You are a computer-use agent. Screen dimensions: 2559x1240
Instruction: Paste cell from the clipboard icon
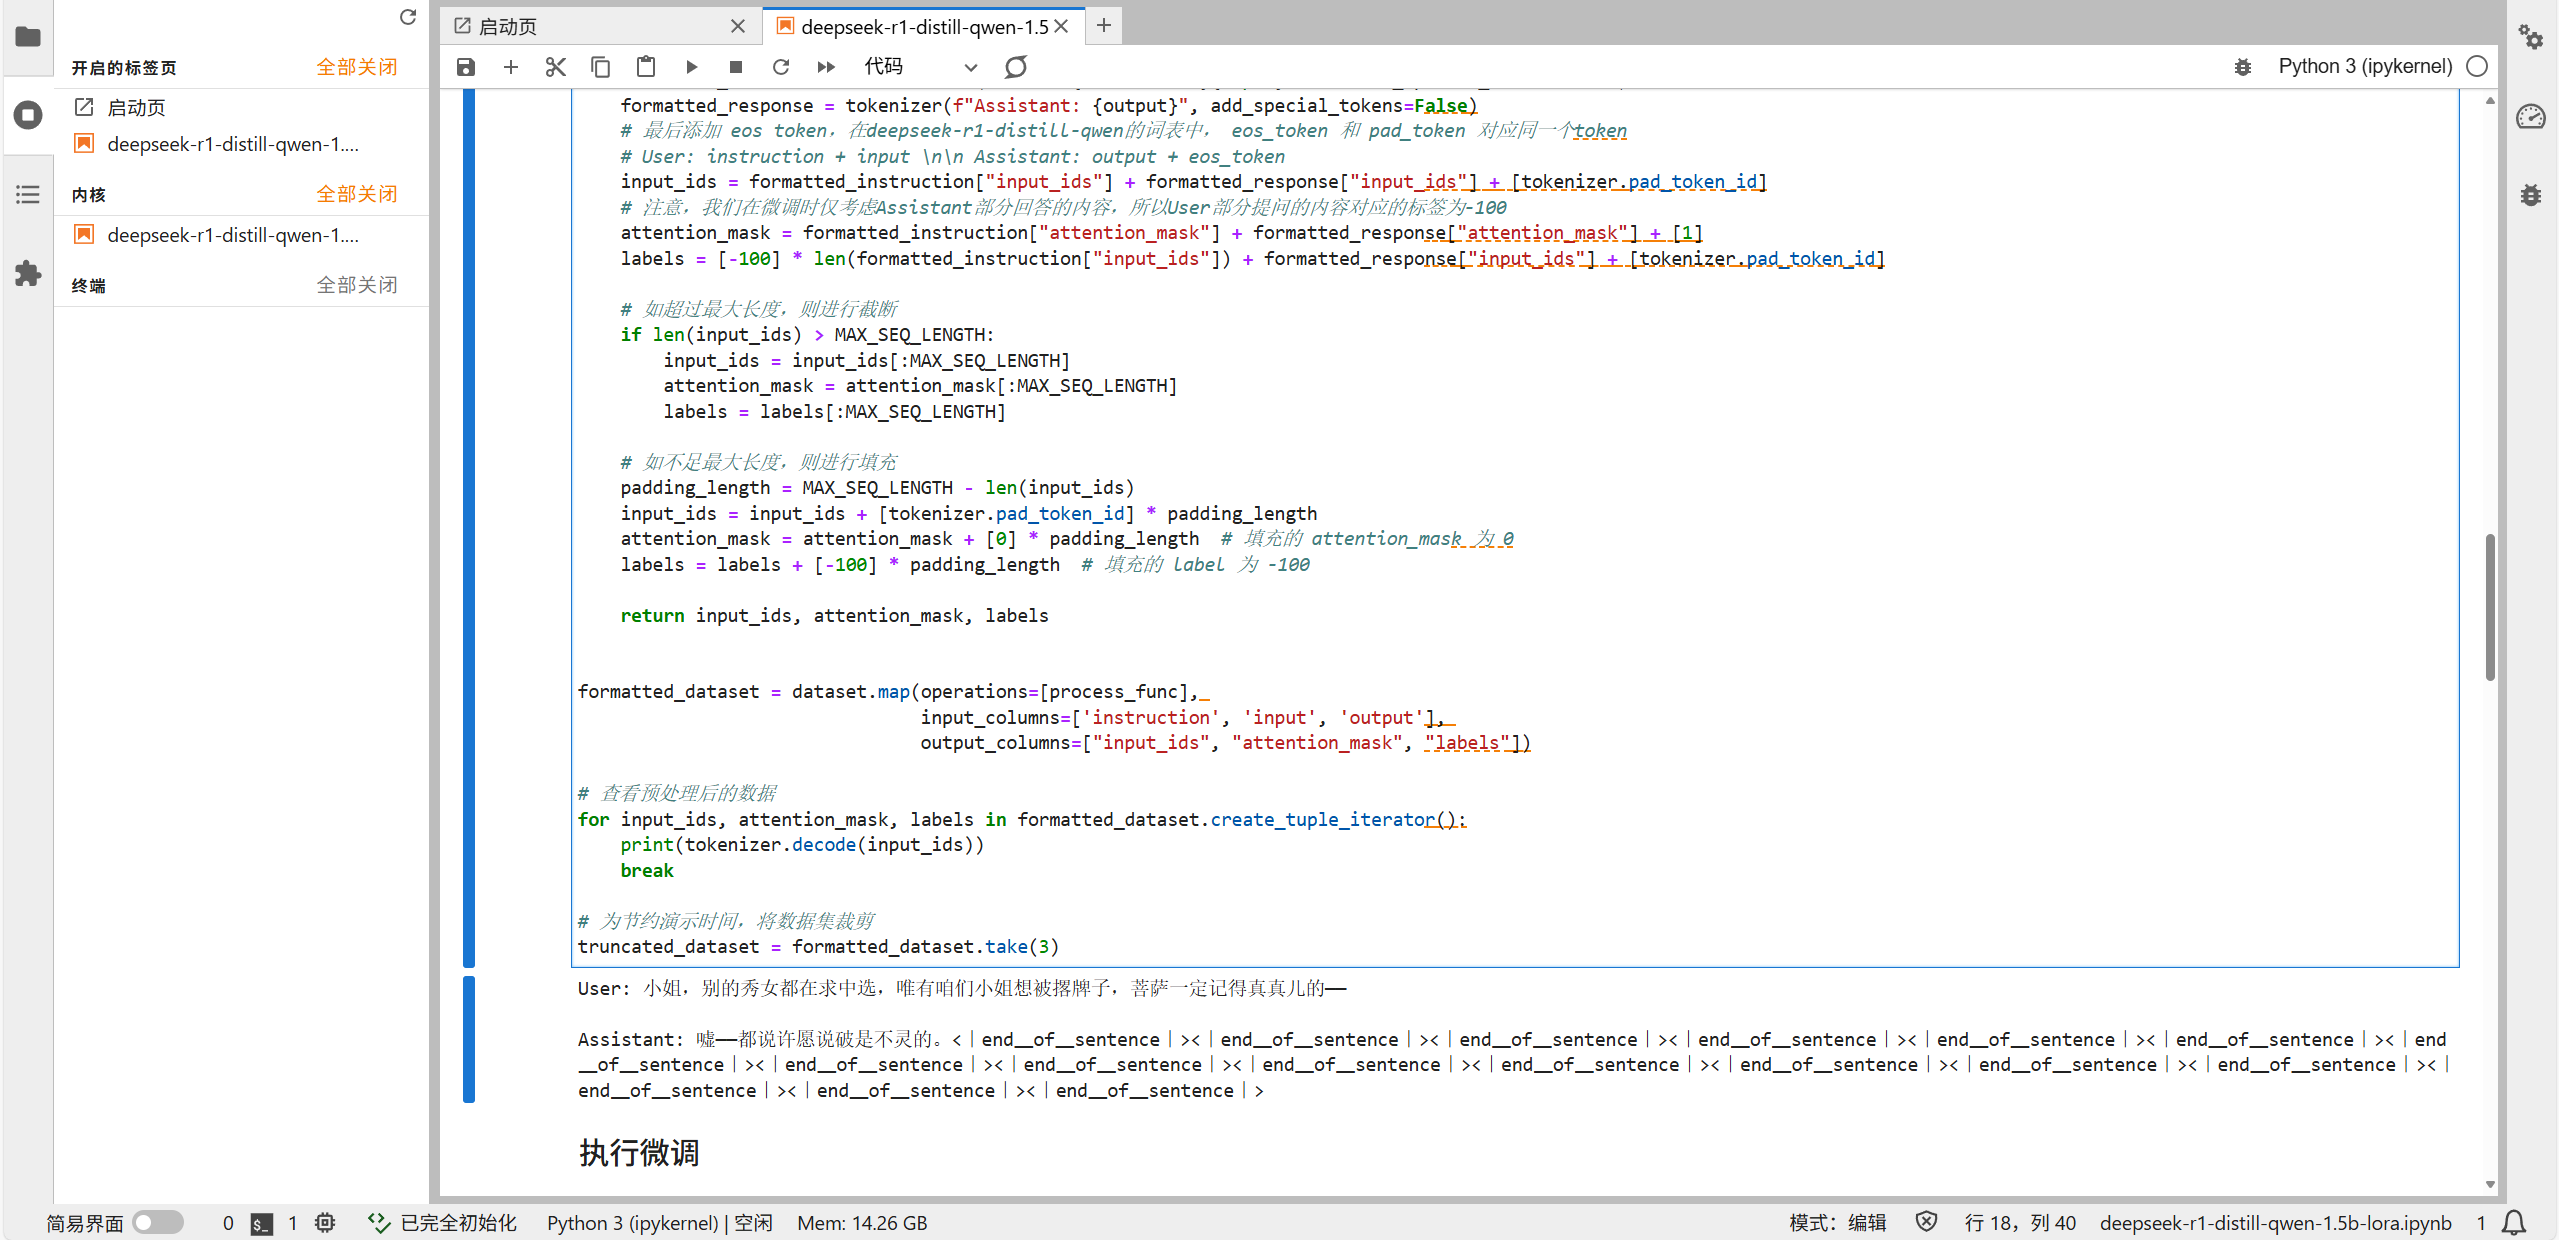click(646, 67)
